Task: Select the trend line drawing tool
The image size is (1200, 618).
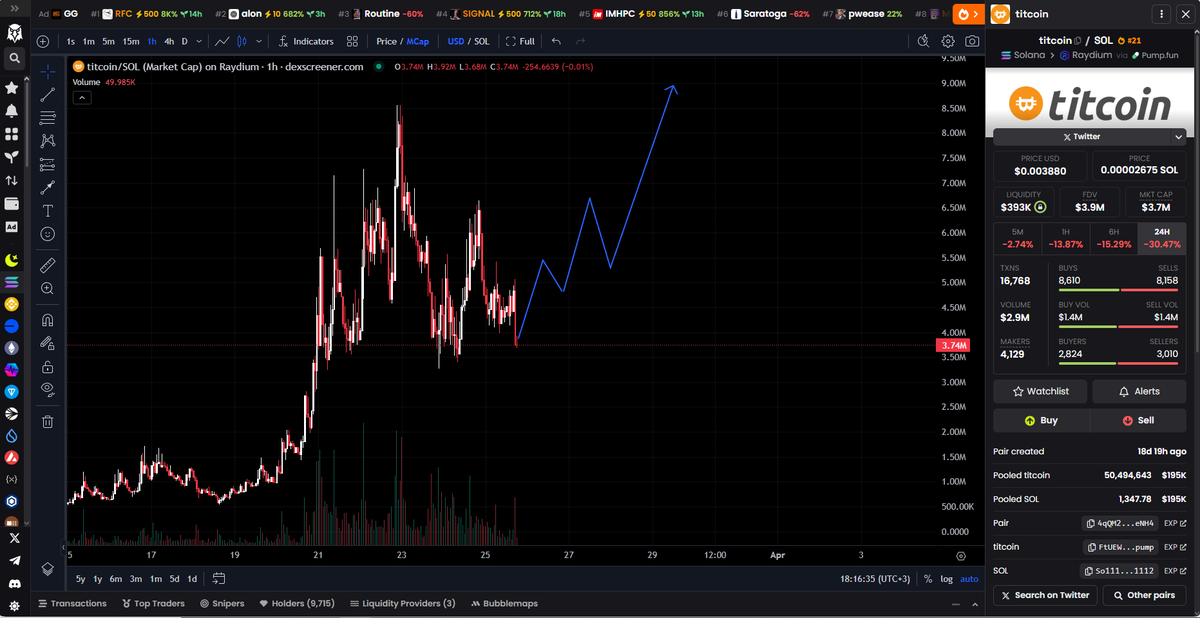Action: [47, 95]
